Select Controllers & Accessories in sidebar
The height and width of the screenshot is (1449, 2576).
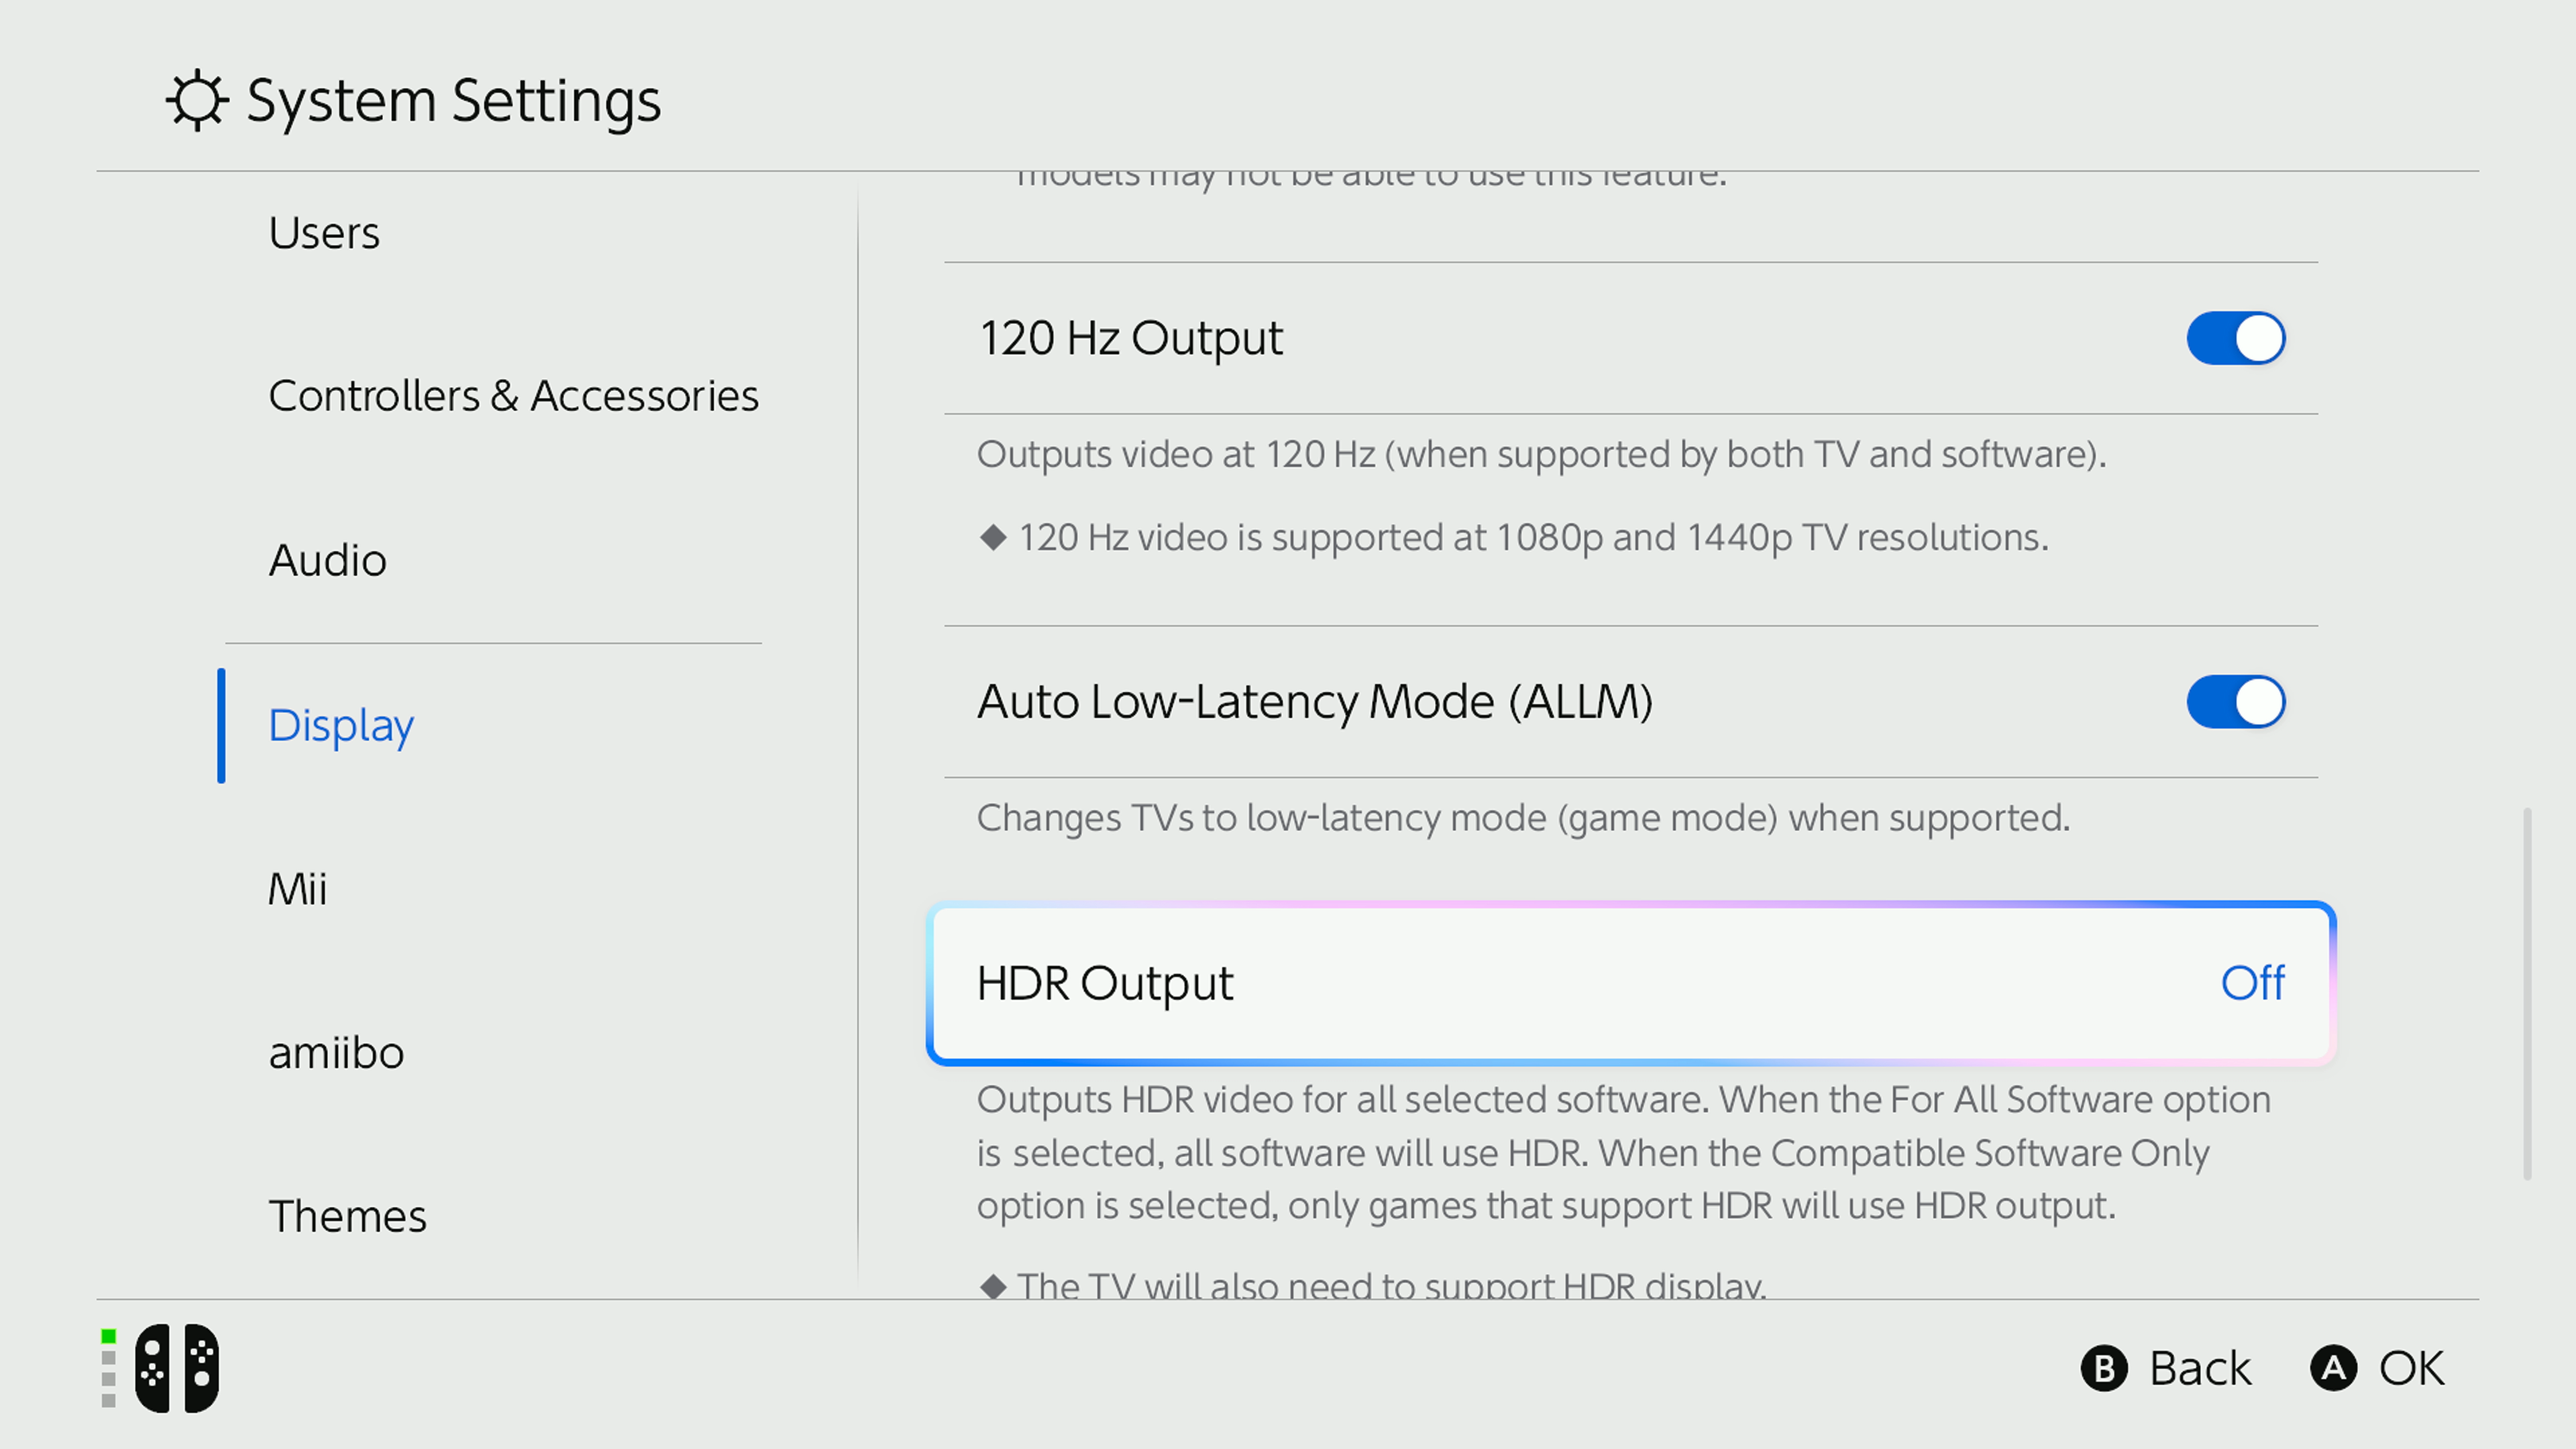coord(513,396)
